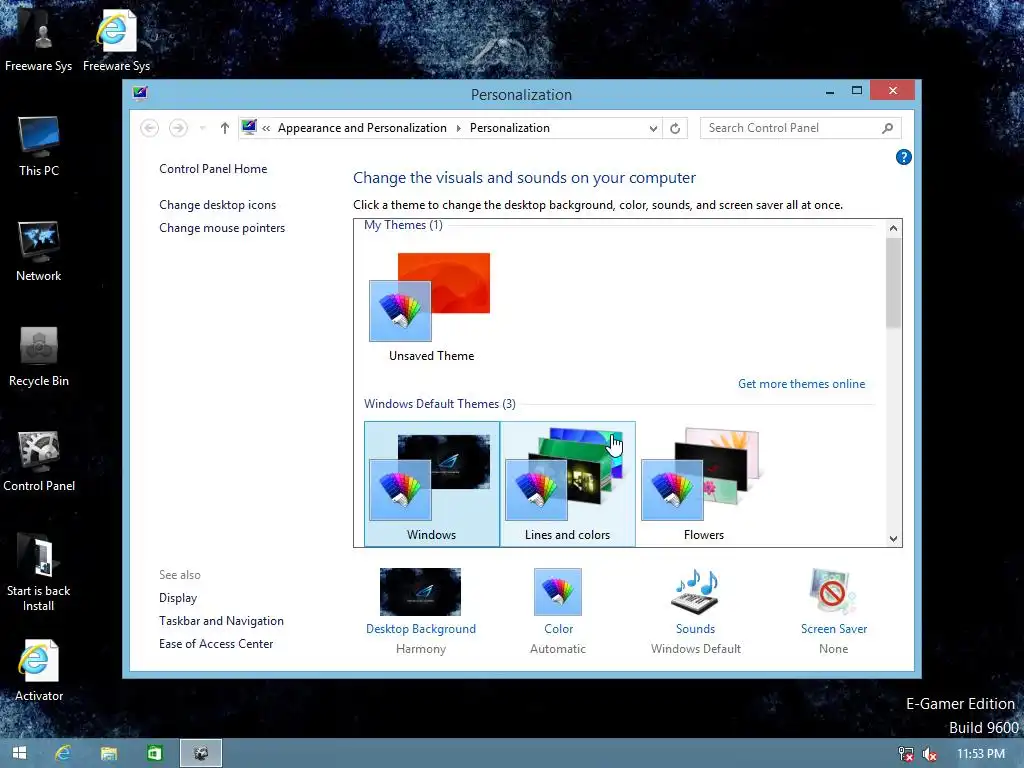Click the Forward navigation arrow
1024x768 pixels.
tap(178, 128)
